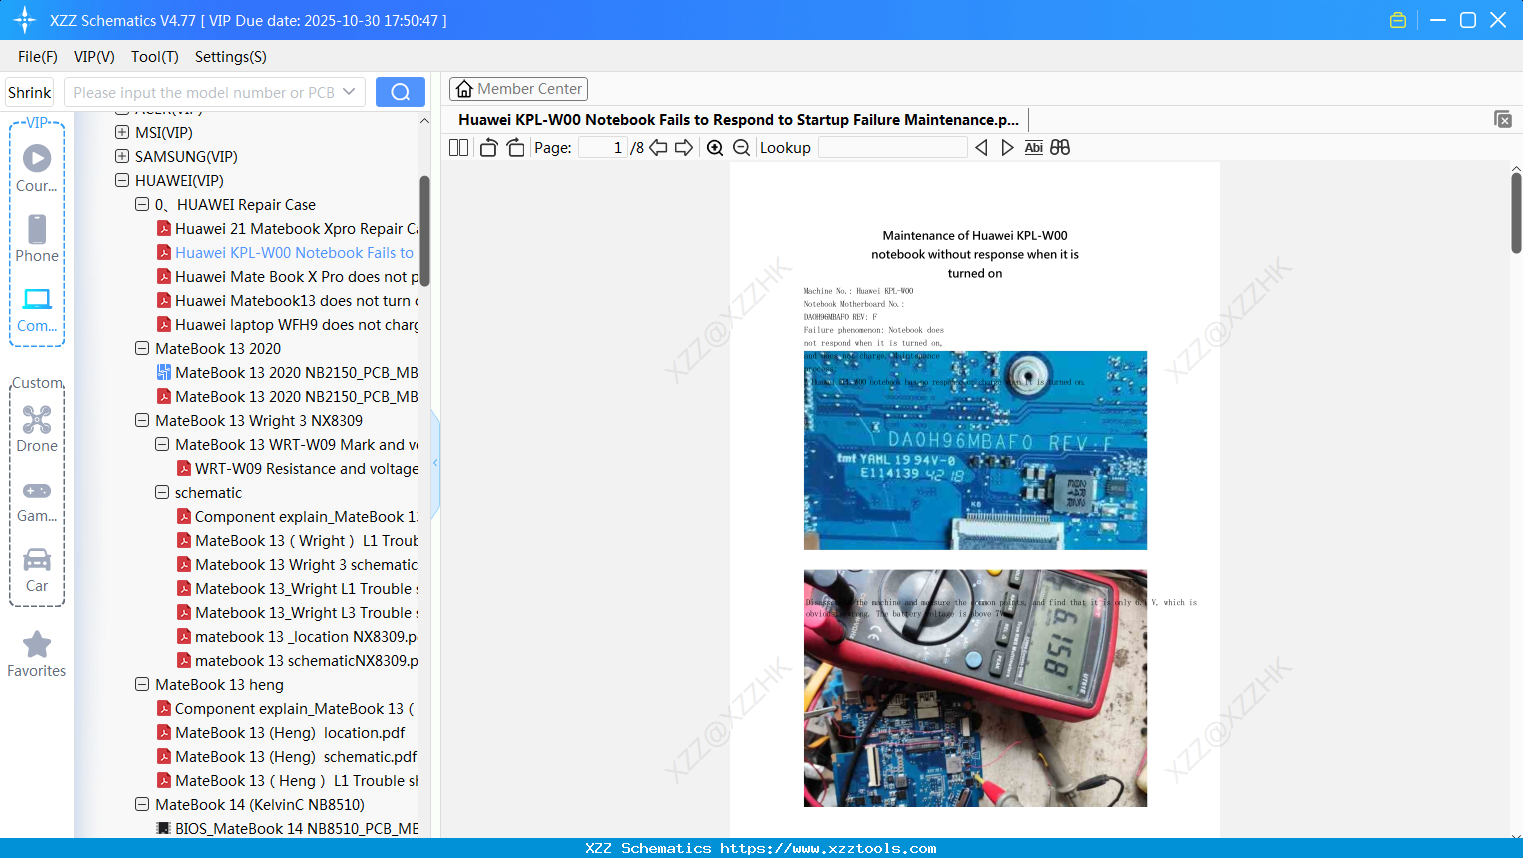This screenshot has width=1523, height=858.
Task: Click the Shrink button
Action: tap(30, 92)
